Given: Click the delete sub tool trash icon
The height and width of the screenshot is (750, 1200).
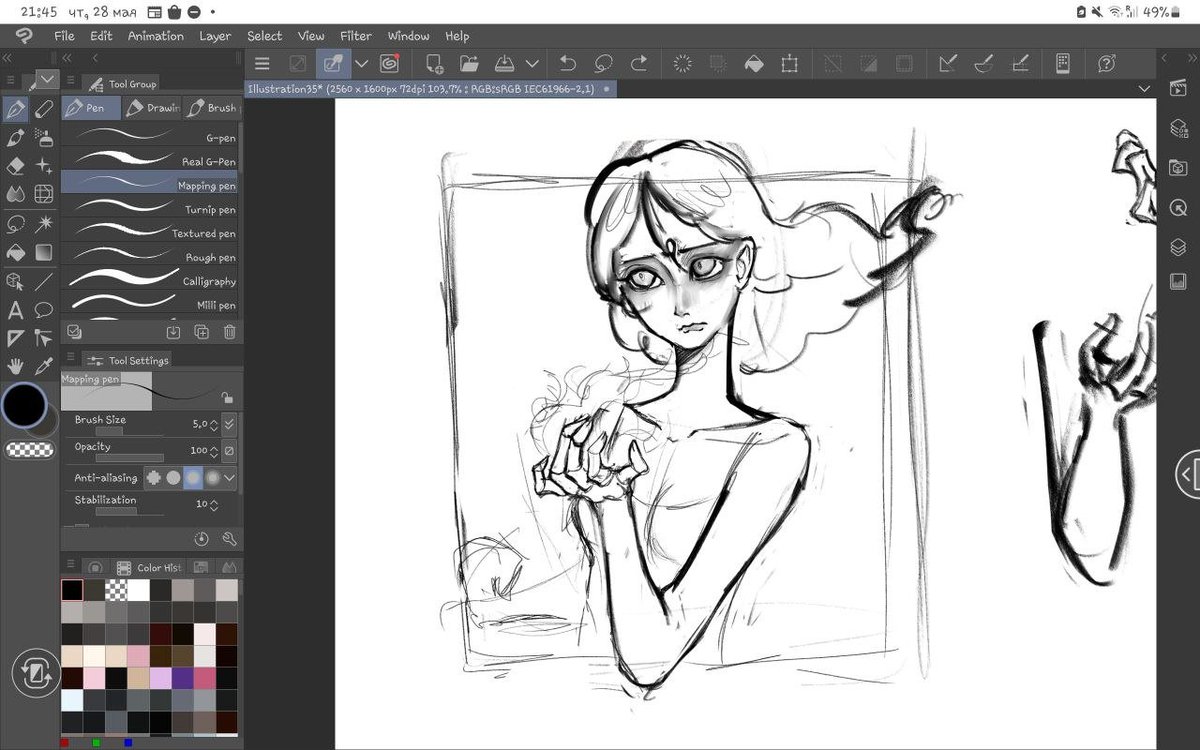Looking at the screenshot, I should coord(229,332).
